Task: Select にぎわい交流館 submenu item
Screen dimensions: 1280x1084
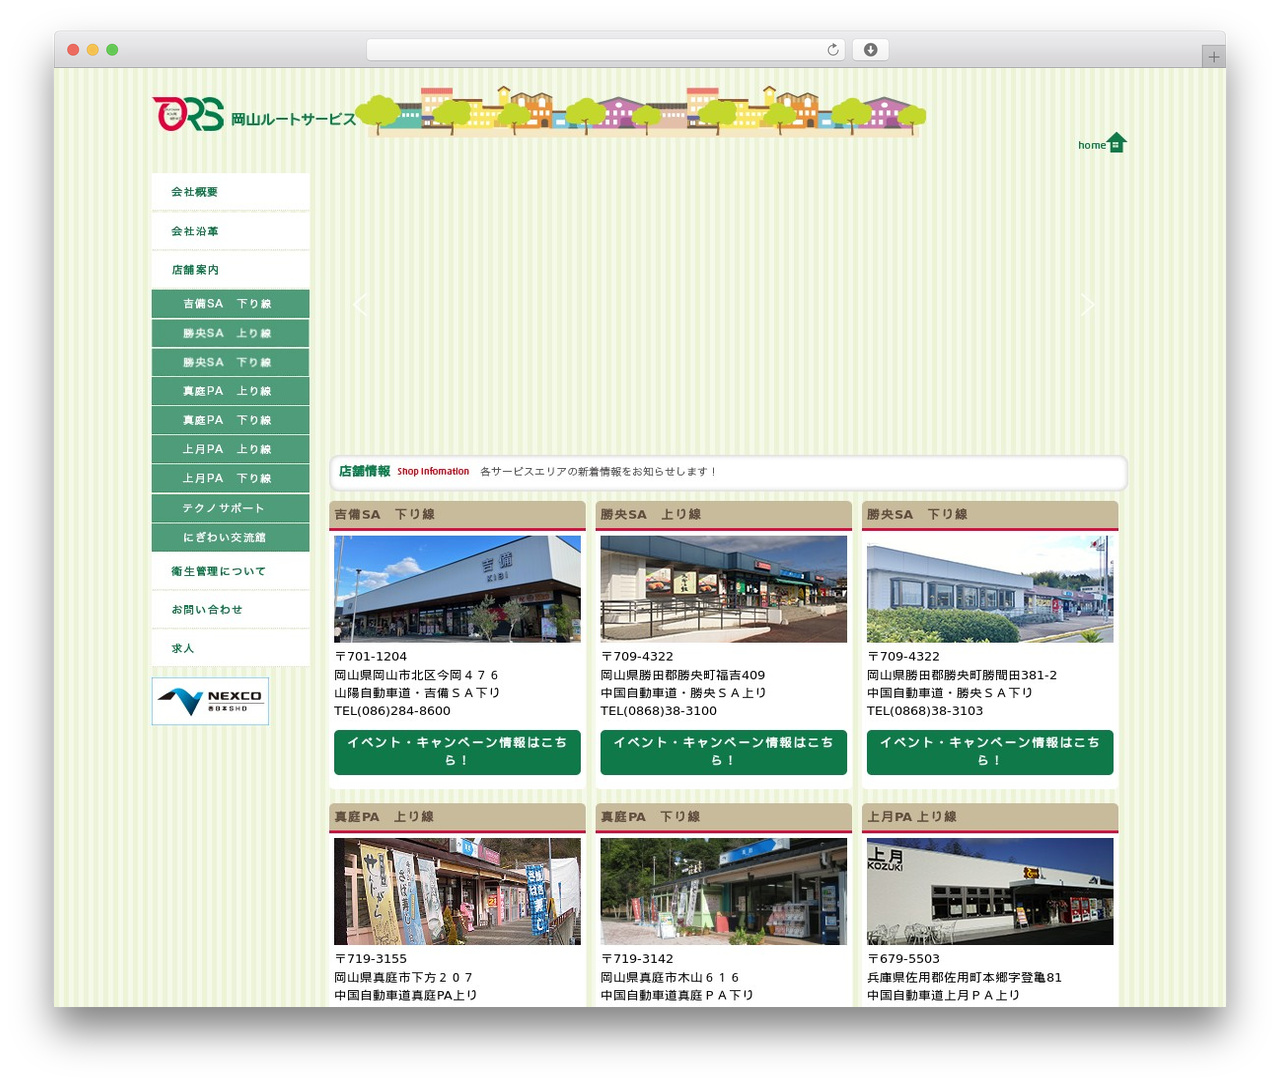Action: [230, 537]
